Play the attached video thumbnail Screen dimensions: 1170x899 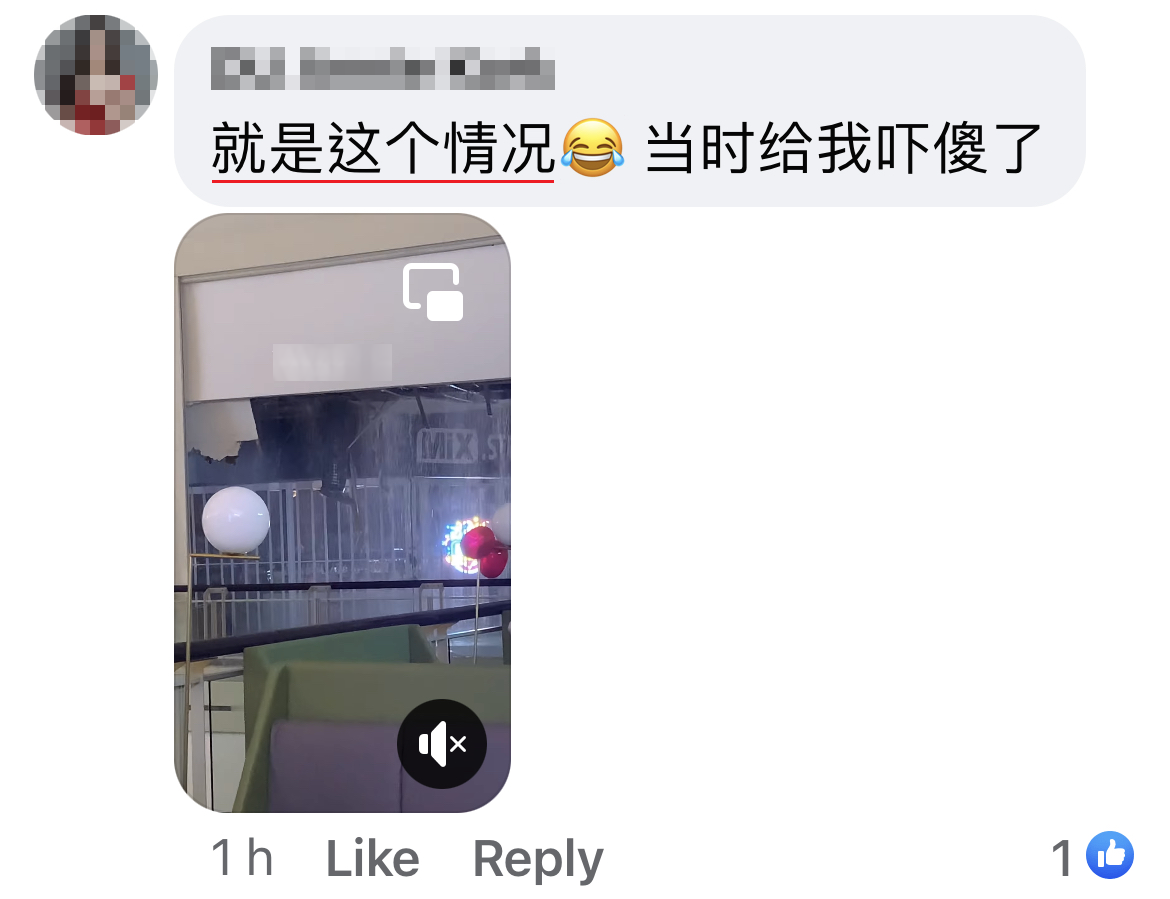[x=342, y=513]
